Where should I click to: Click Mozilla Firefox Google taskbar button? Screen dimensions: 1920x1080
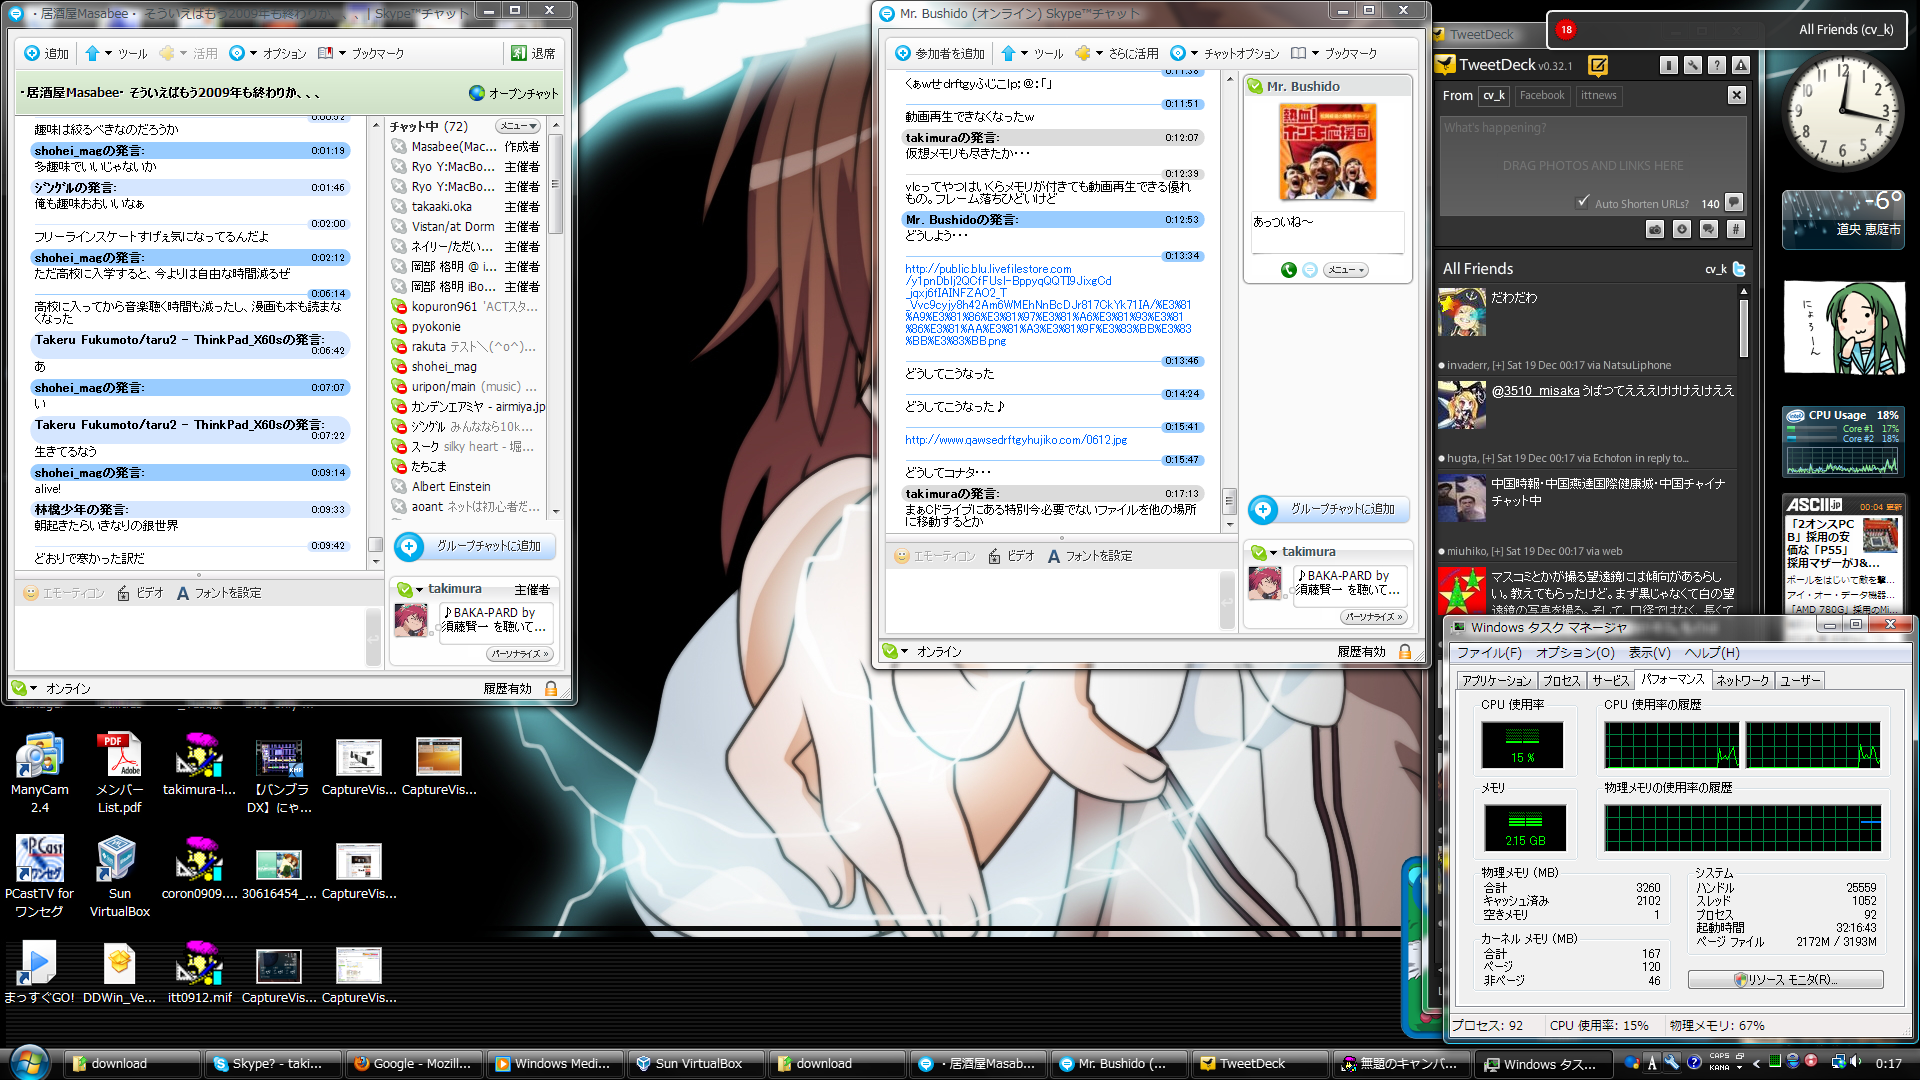(x=413, y=1063)
